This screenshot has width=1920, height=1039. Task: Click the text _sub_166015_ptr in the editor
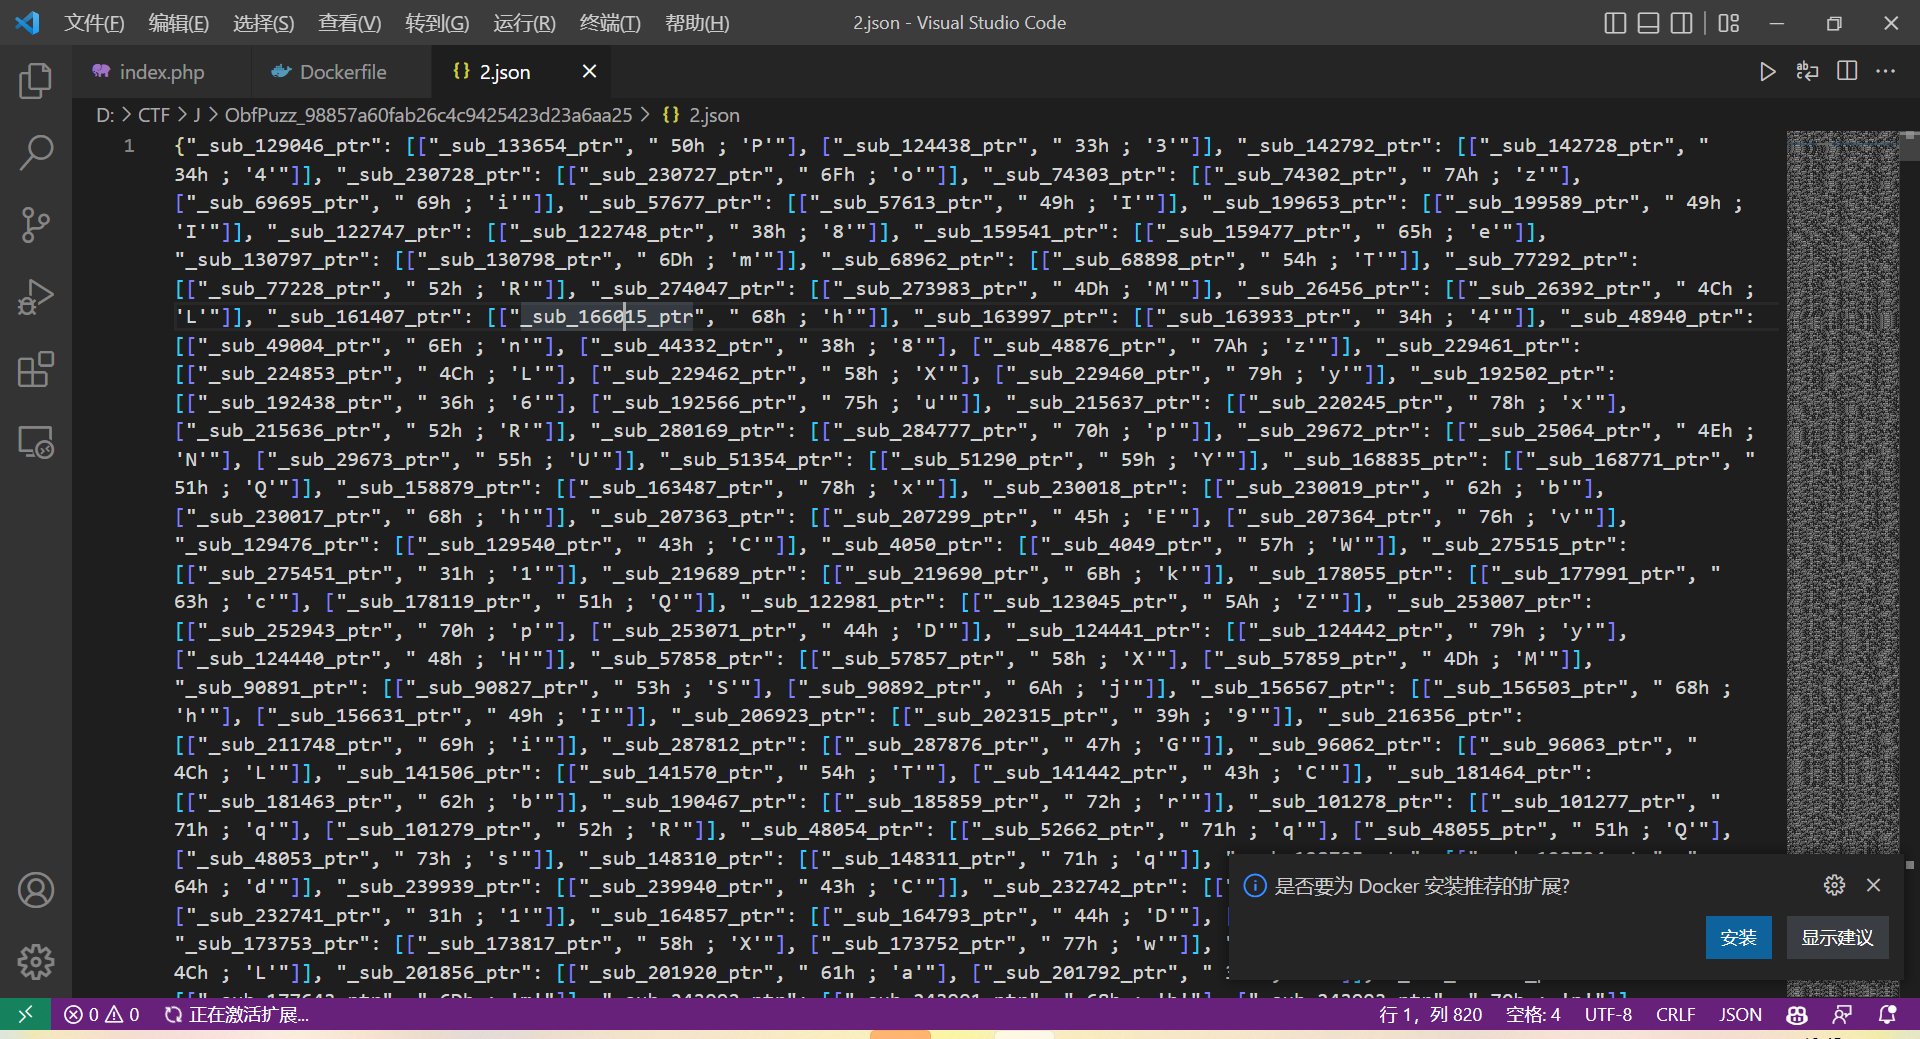tap(606, 317)
